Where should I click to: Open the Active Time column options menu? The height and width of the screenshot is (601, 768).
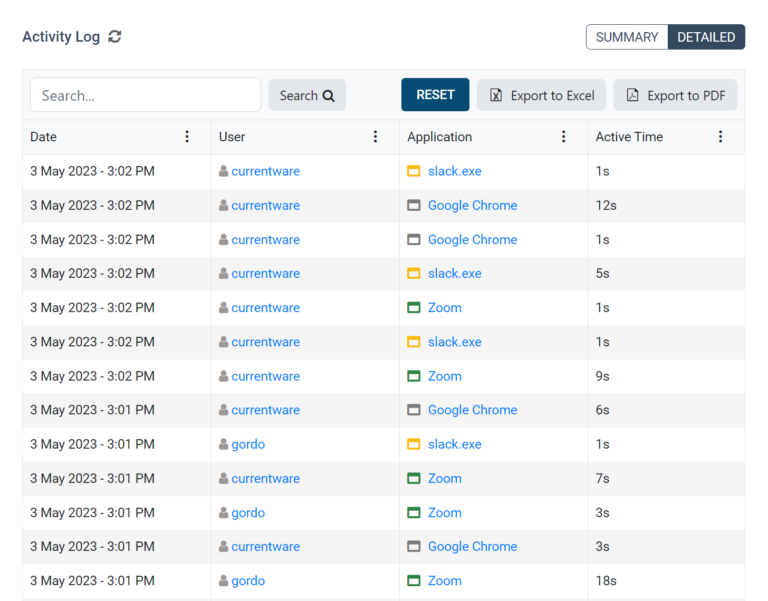click(720, 137)
